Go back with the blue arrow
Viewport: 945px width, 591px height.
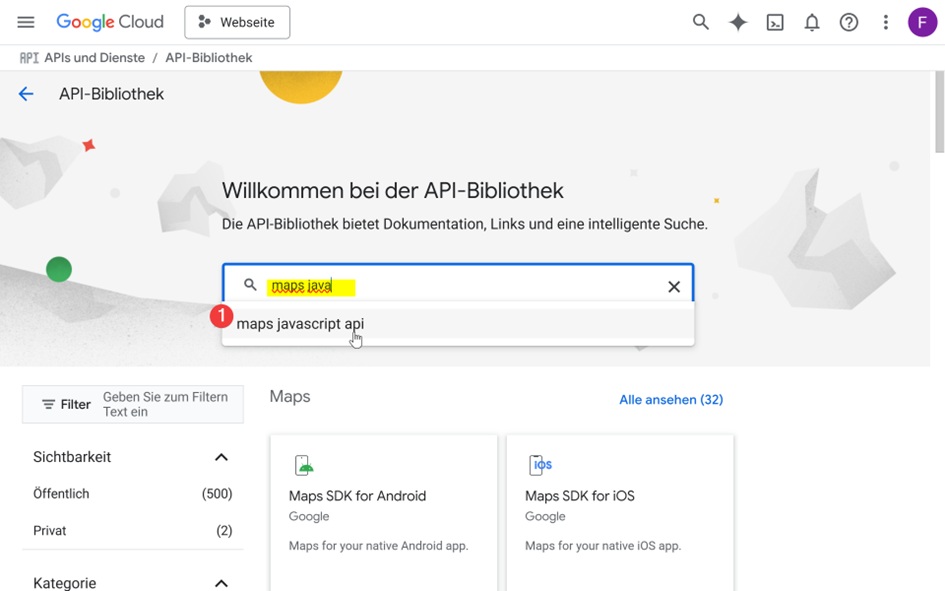pyautogui.click(x=26, y=94)
